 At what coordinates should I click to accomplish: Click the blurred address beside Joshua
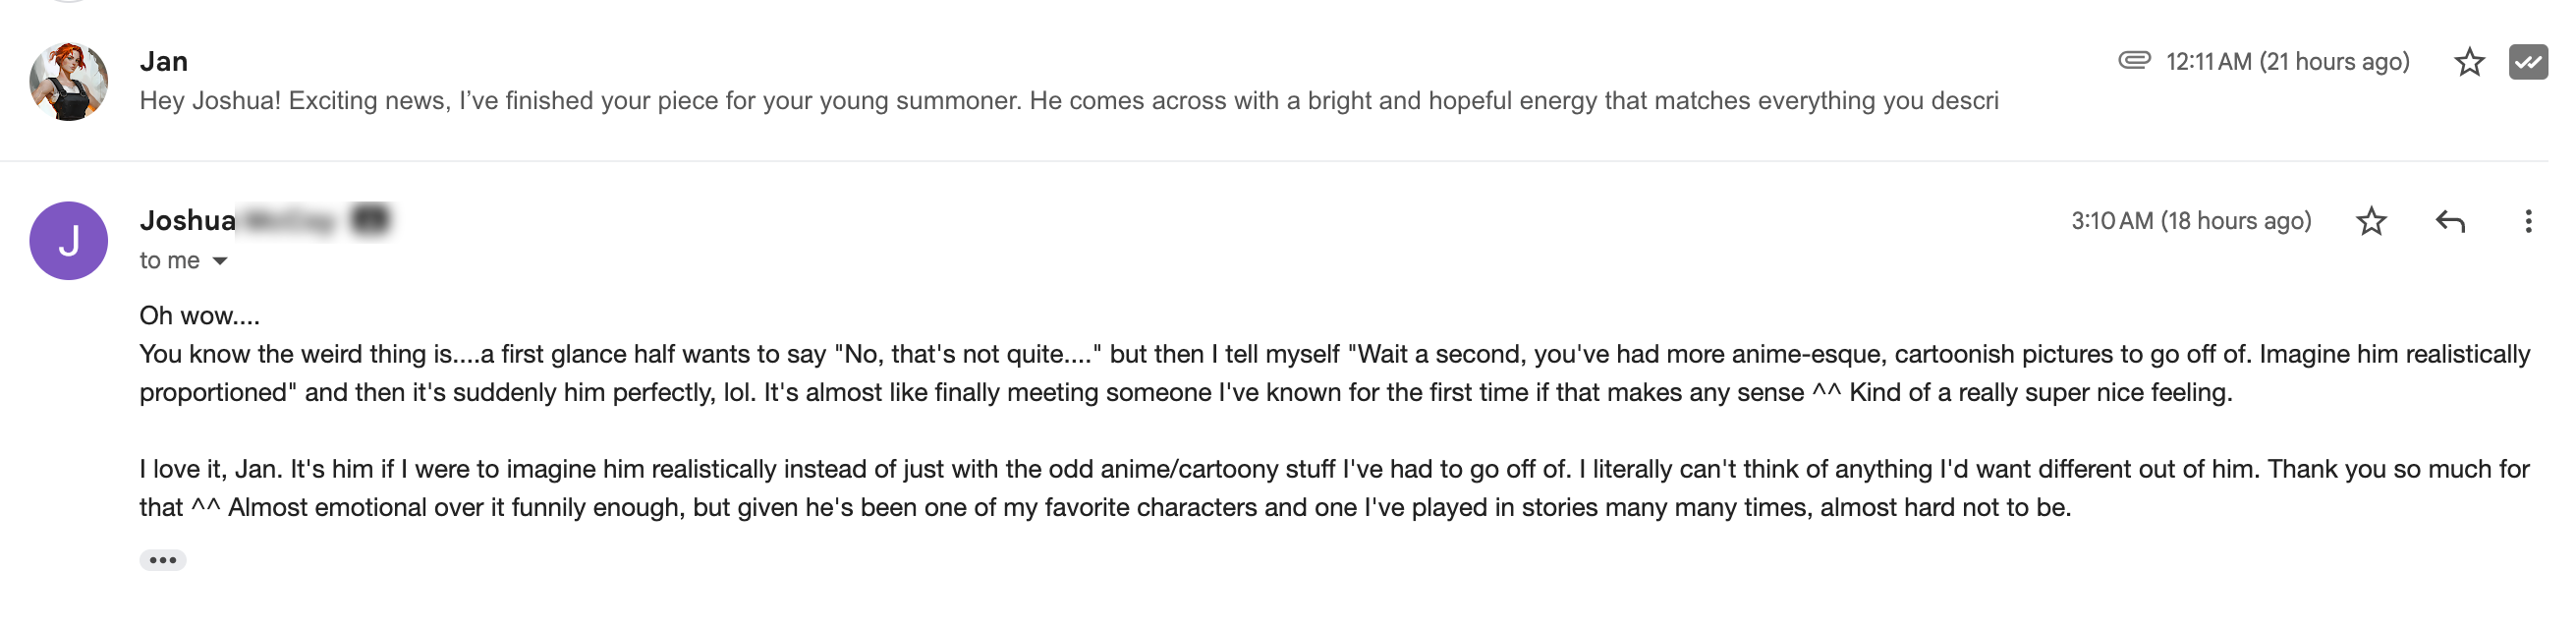coord(314,220)
